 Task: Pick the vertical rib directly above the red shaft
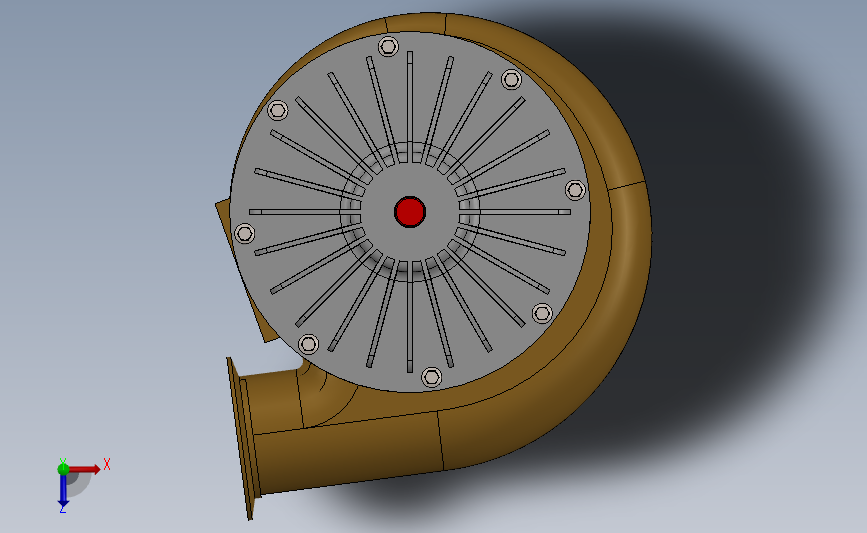point(410,107)
